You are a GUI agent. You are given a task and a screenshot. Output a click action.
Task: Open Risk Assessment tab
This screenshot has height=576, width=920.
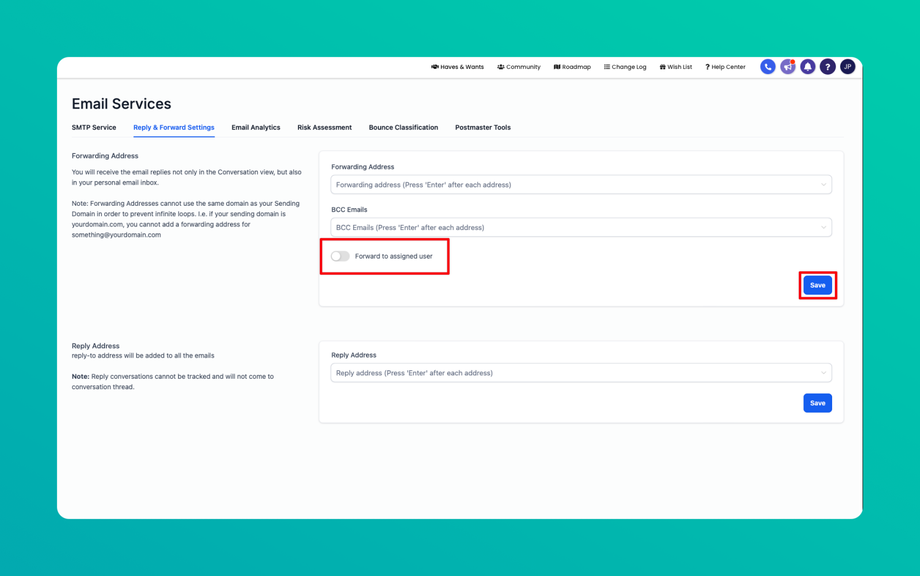[x=324, y=127]
